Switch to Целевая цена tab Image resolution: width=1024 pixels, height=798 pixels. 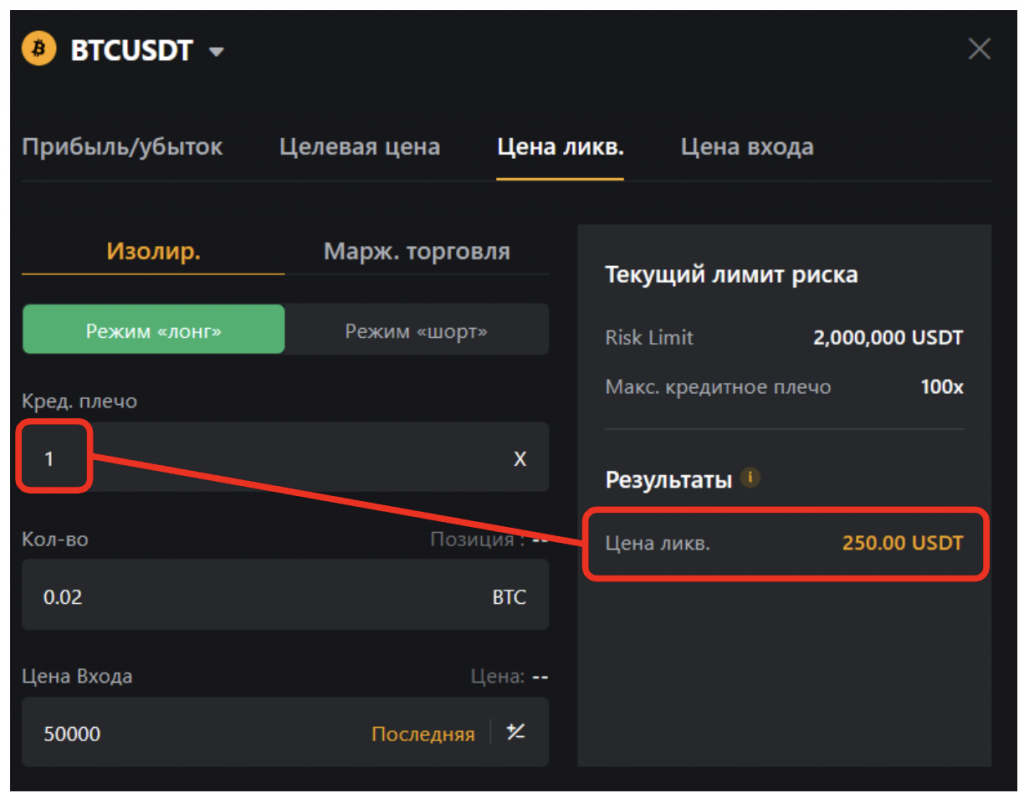359,147
